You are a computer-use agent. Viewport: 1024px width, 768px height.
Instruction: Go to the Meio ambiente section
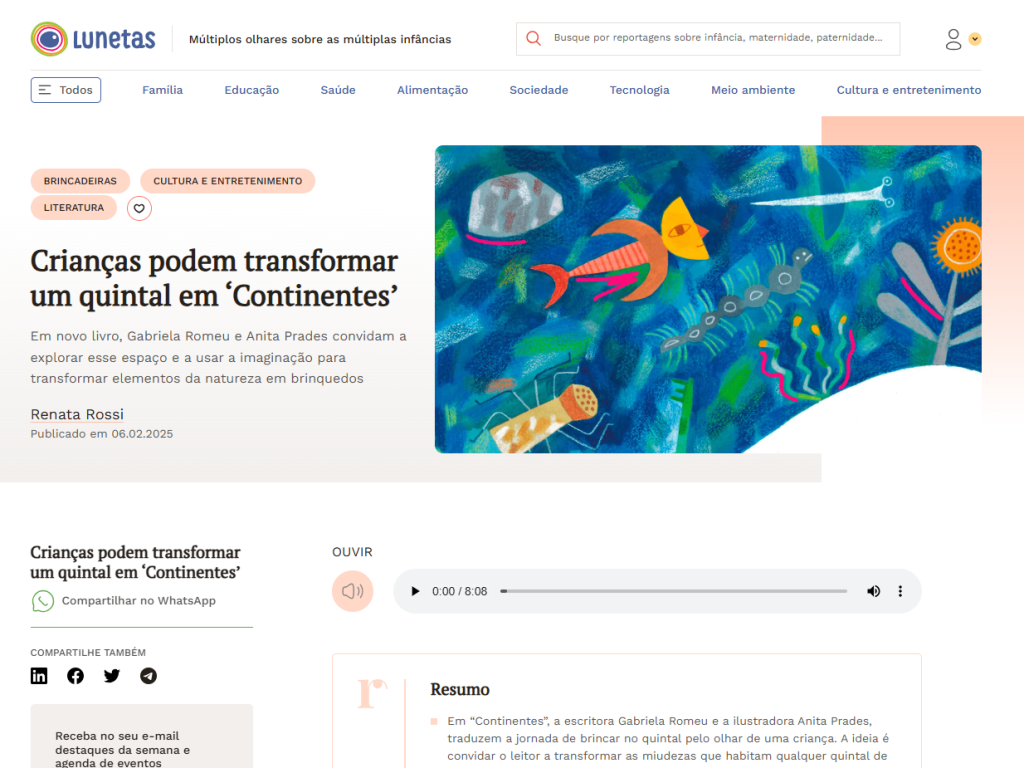pos(753,90)
